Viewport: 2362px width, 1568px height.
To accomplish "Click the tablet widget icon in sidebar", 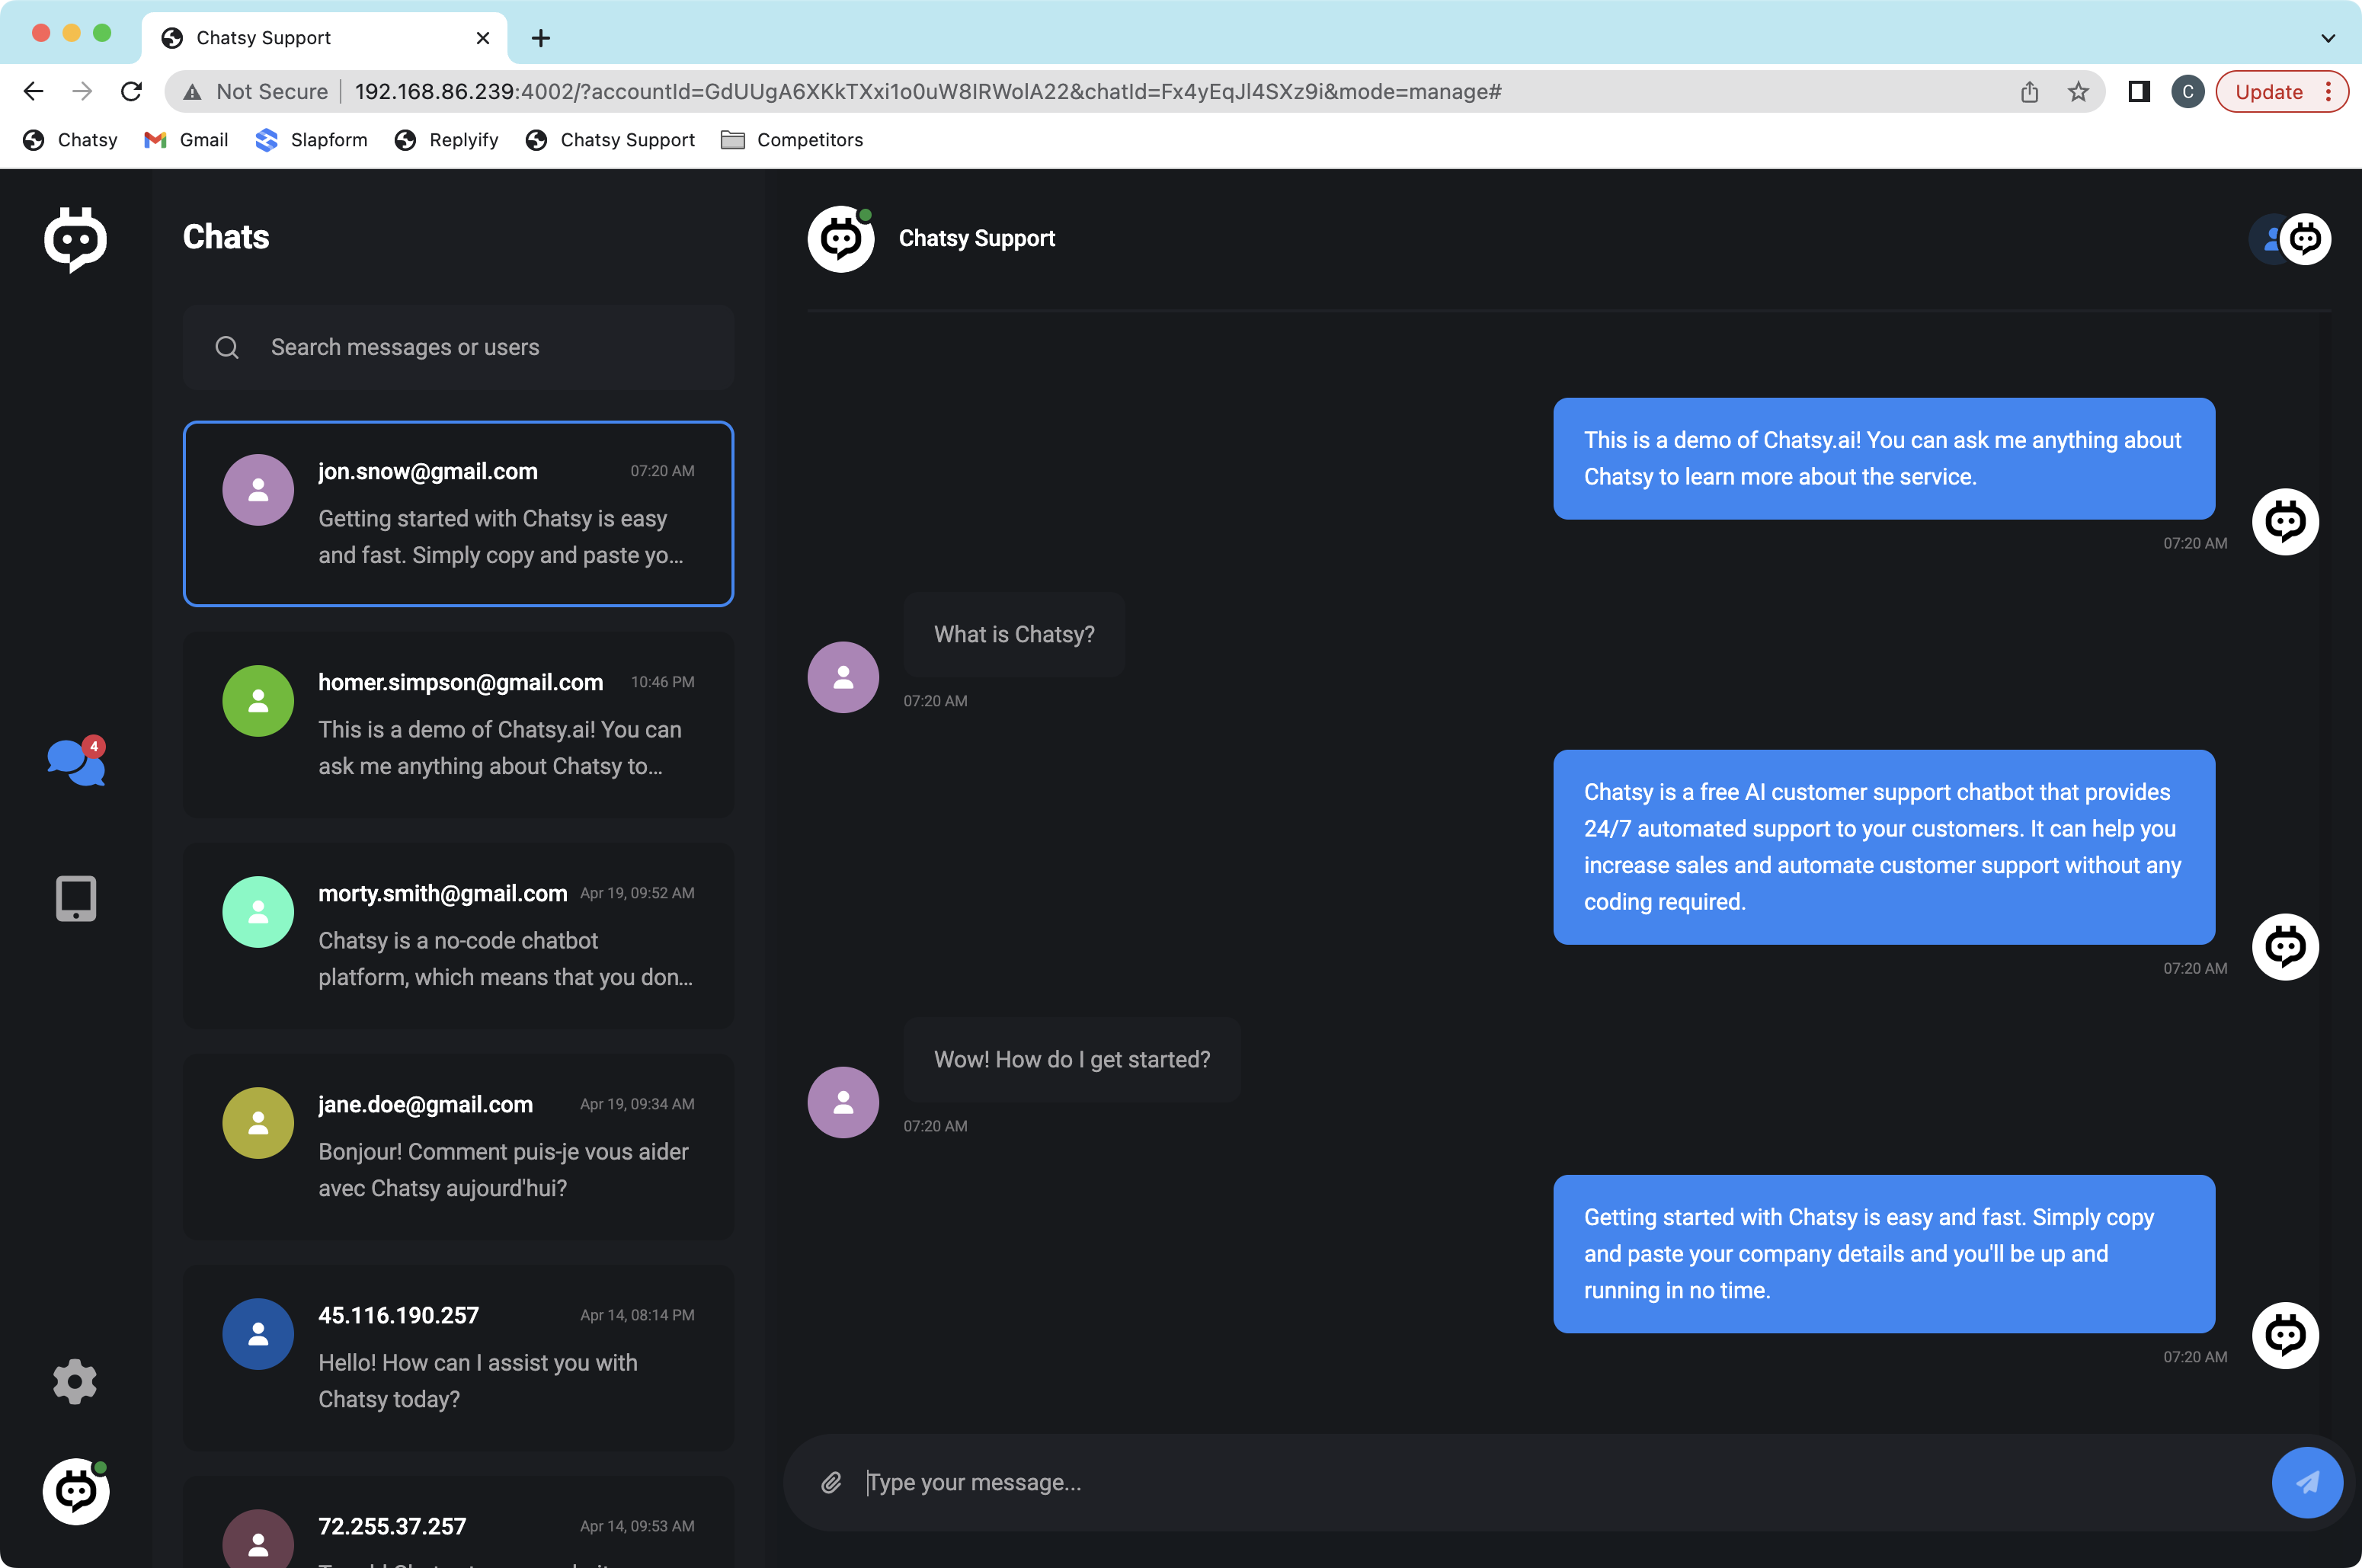I will click(76, 898).
